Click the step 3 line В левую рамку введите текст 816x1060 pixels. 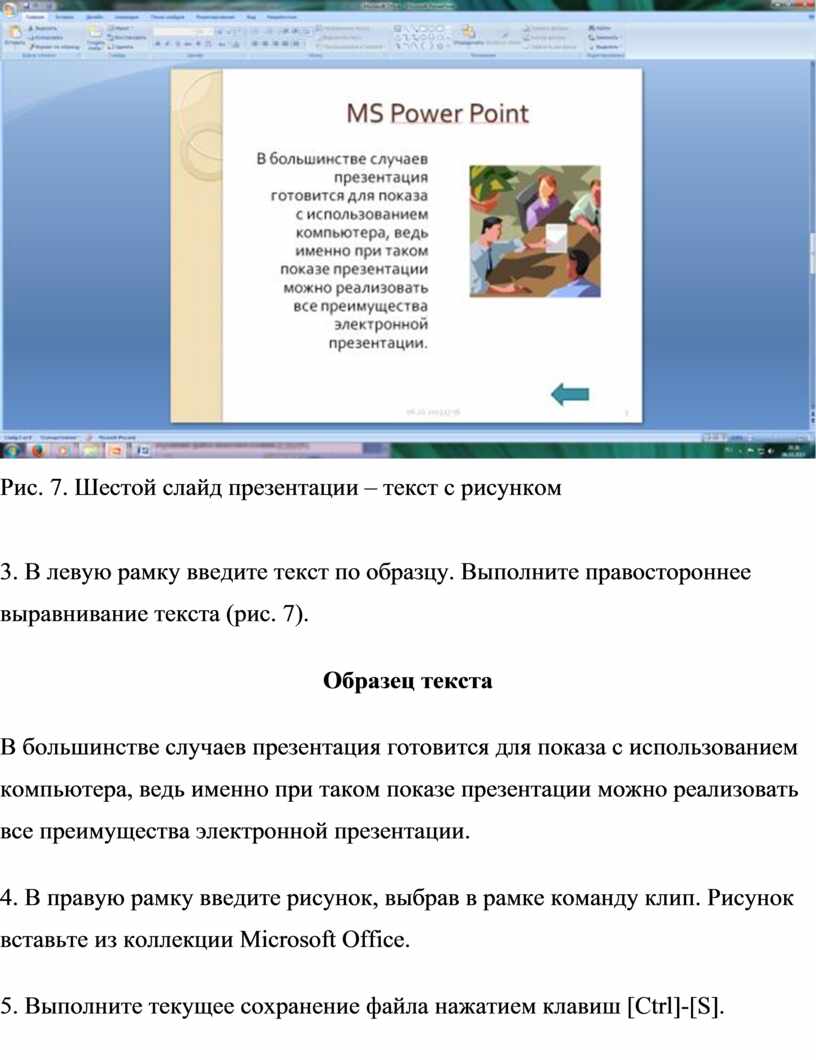pos(375,572)
